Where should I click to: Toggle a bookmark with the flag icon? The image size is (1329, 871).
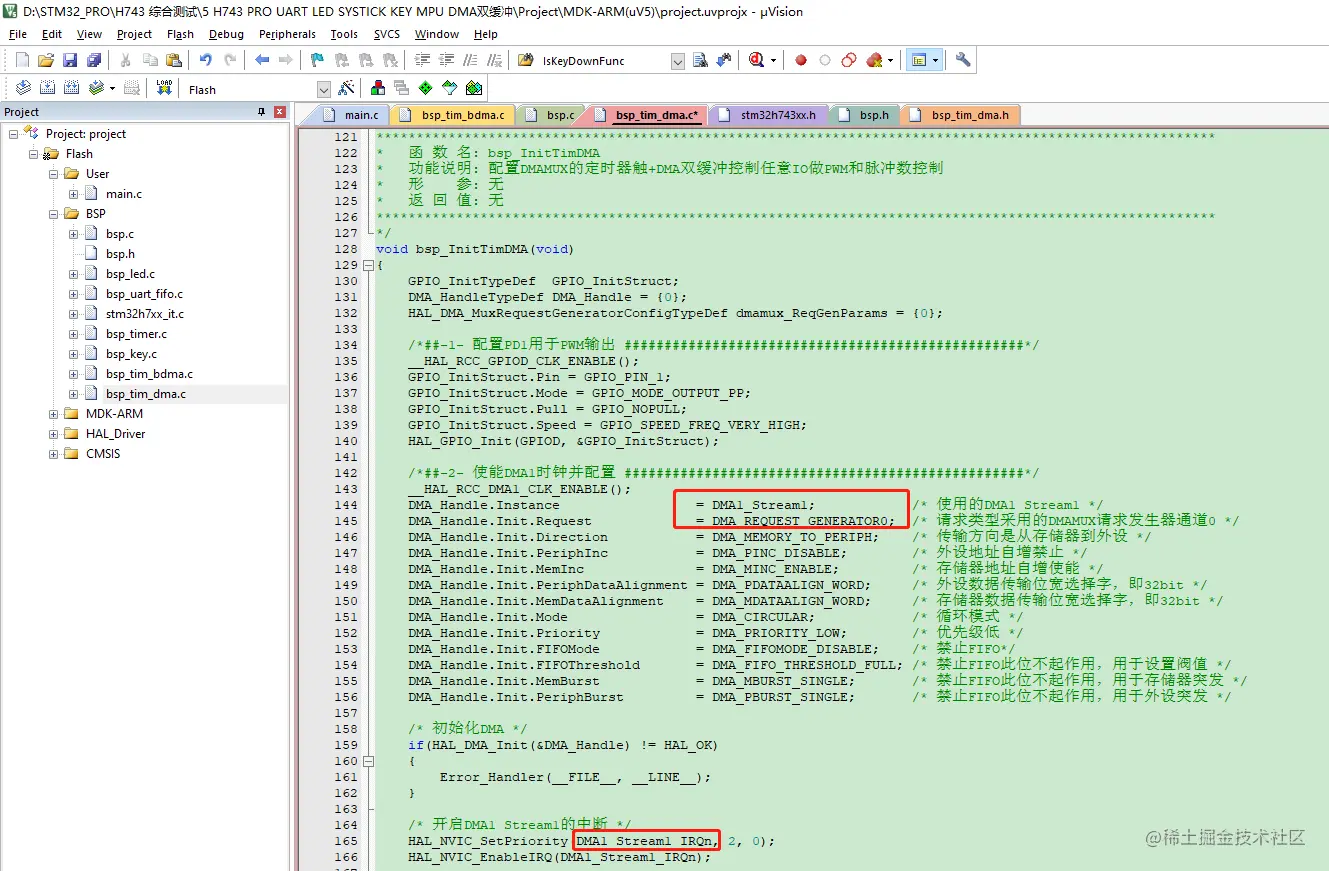[x=318, y=60]
